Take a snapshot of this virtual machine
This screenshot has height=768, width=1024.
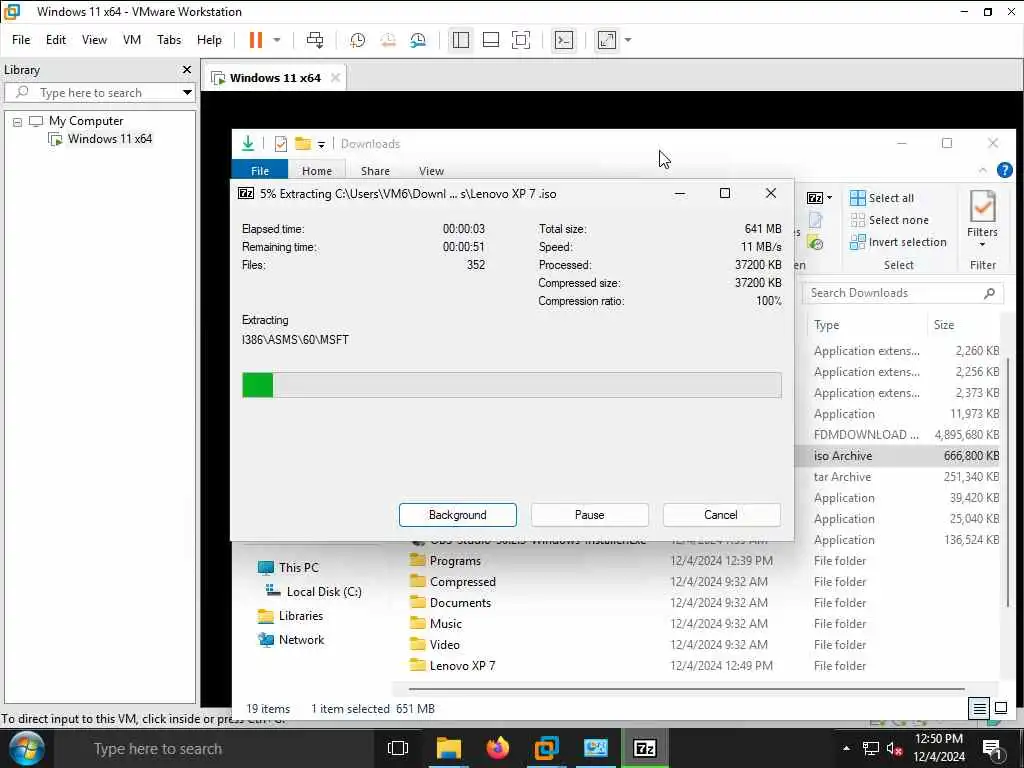pyautogui.click(x=357, y=40)
